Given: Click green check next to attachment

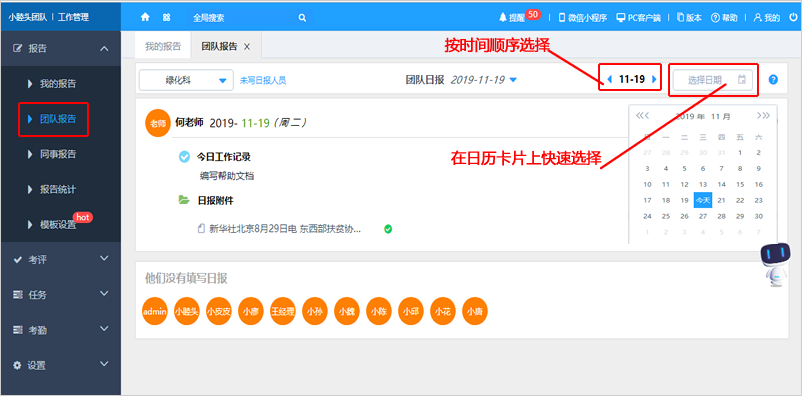Looking at the screenshot, I should point(388,229).
